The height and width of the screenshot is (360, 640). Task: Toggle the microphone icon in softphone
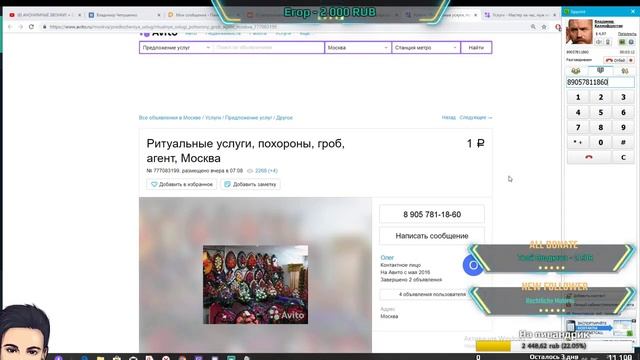pyautogui.click(x=608, y=42)
